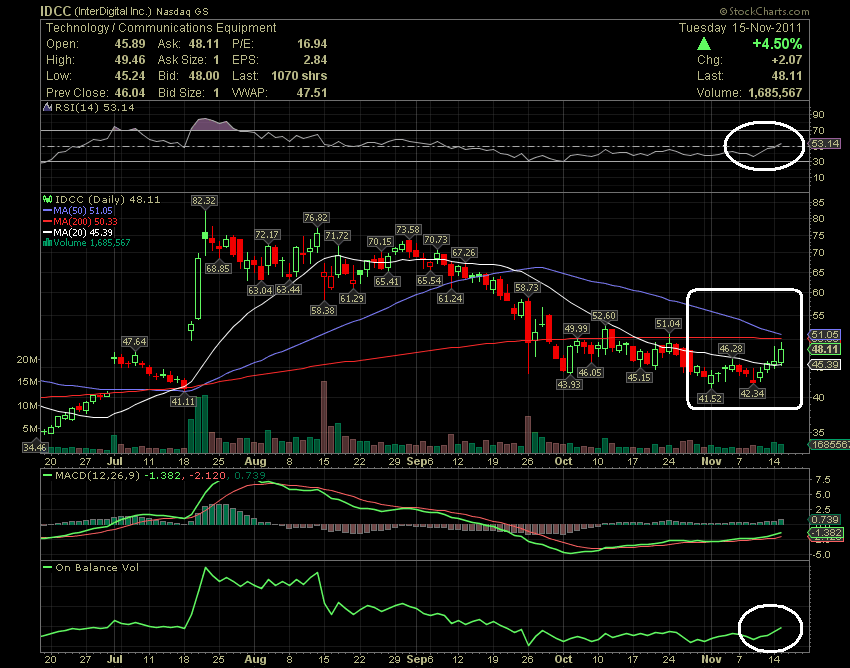The height and width of the screenshot is (668, 850).
Task: Click the IDCC (Daily) 48.11 legend label
Action: (x=108, y=200)
